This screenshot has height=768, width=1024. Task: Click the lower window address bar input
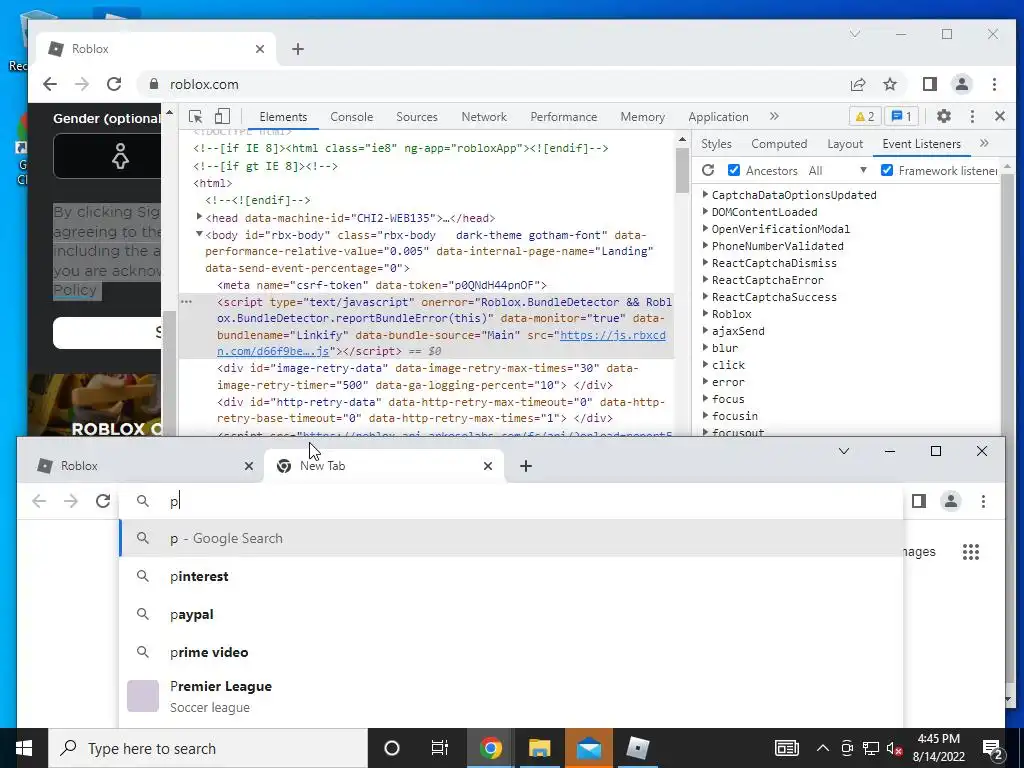tap(512, 501)
